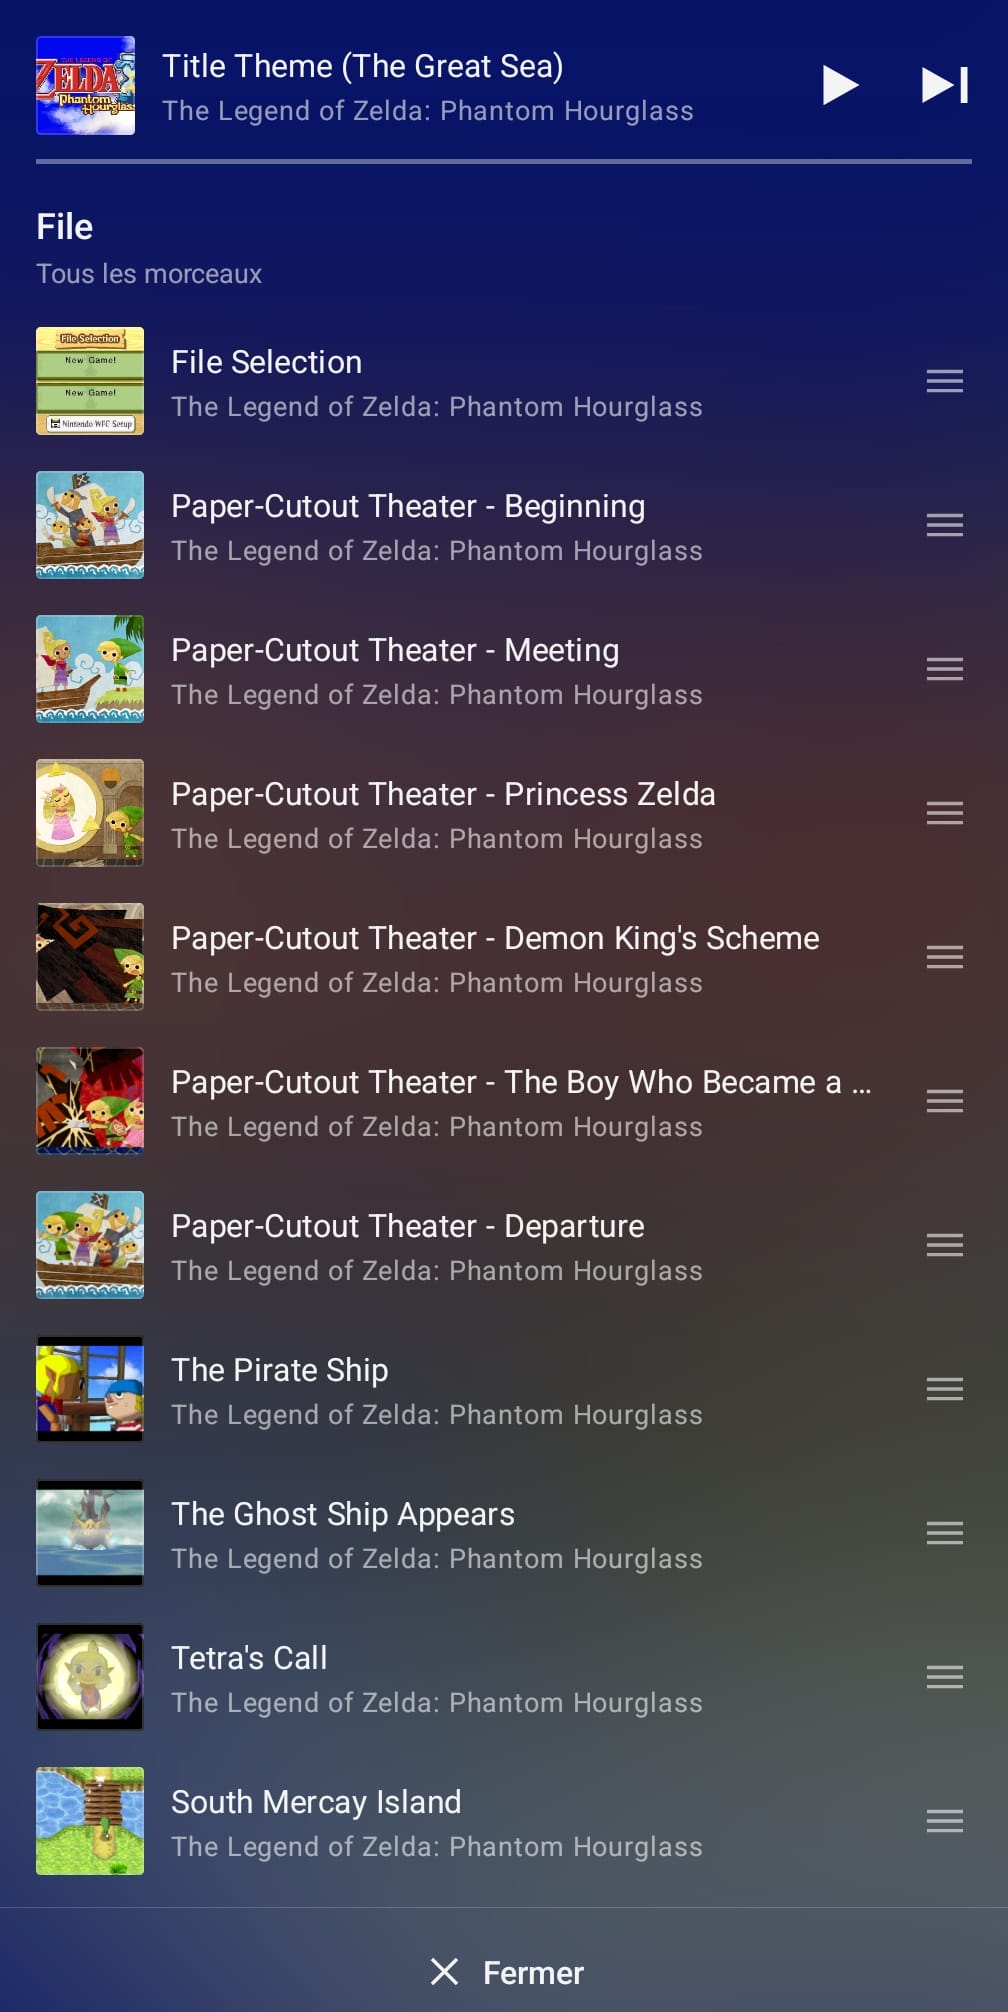Image resolution: width=1008 pixels, height=2012 pixels.
Task: Tap the South Mercay Island thumbnail
Action: pos(90,1821)
